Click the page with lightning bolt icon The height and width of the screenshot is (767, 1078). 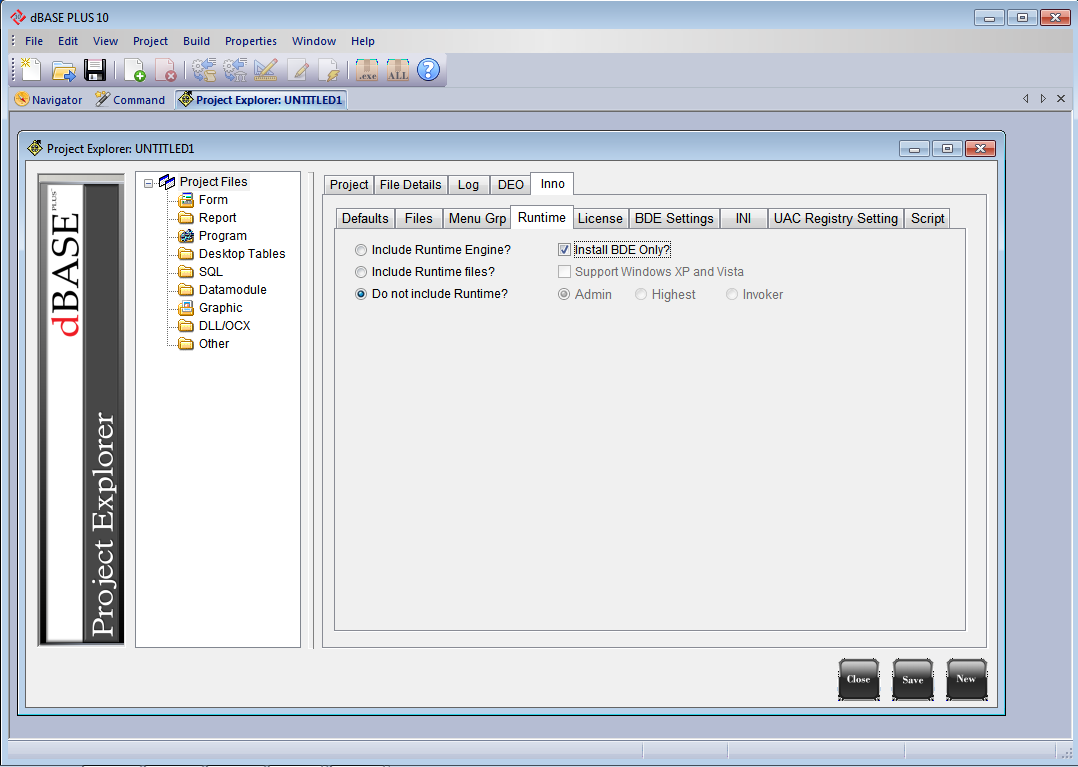coord(329,69)
